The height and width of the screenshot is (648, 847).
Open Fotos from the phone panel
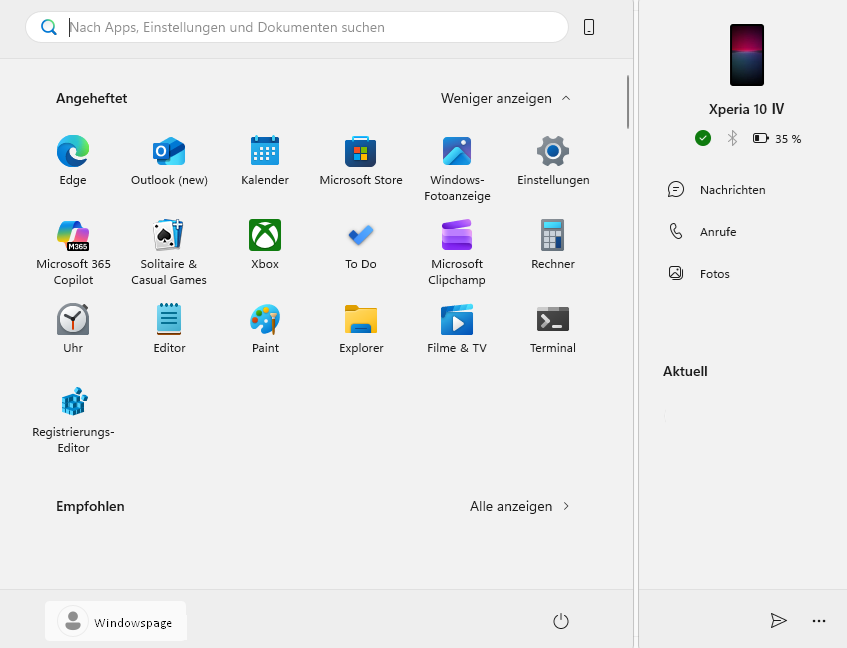click(714, 274)
